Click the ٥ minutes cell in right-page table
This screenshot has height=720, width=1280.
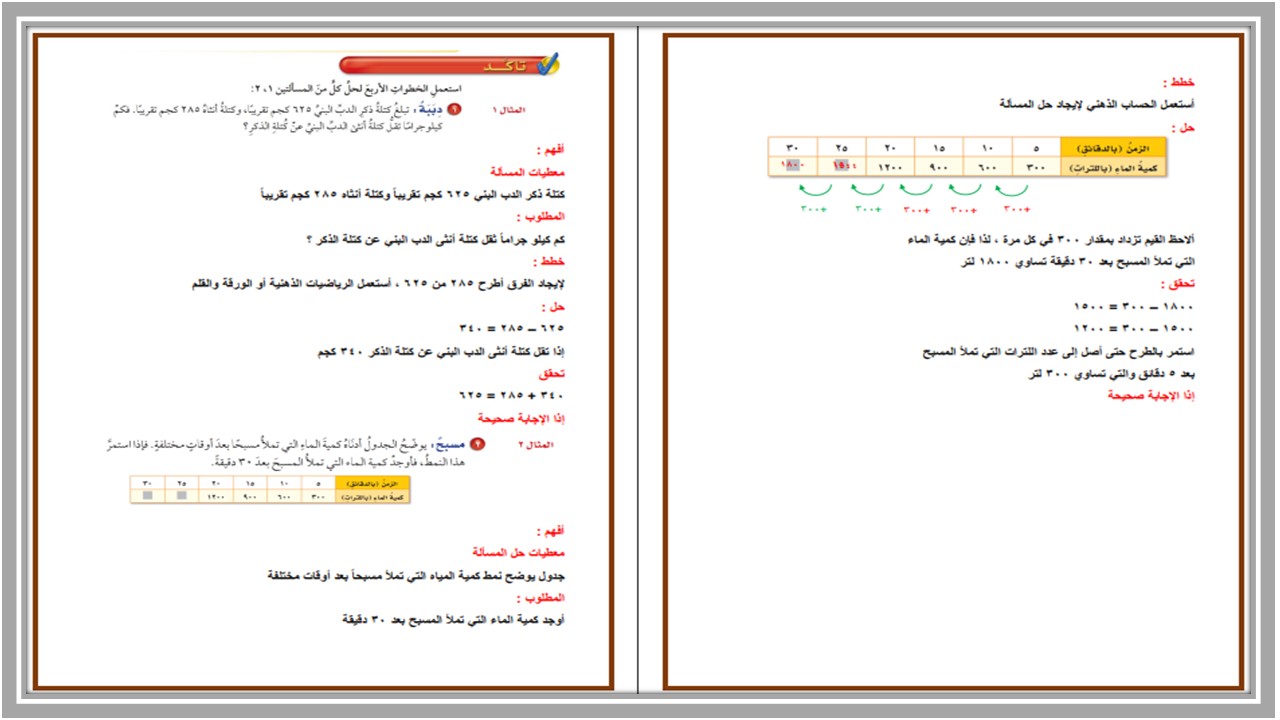(1038, 148)
